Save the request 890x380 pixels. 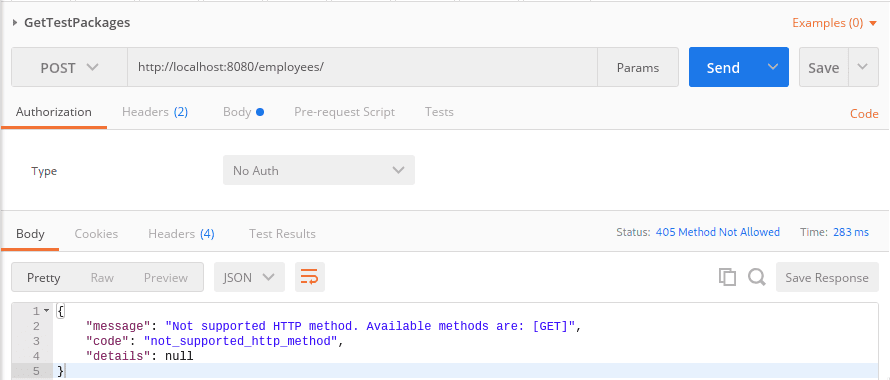(824, 67)
